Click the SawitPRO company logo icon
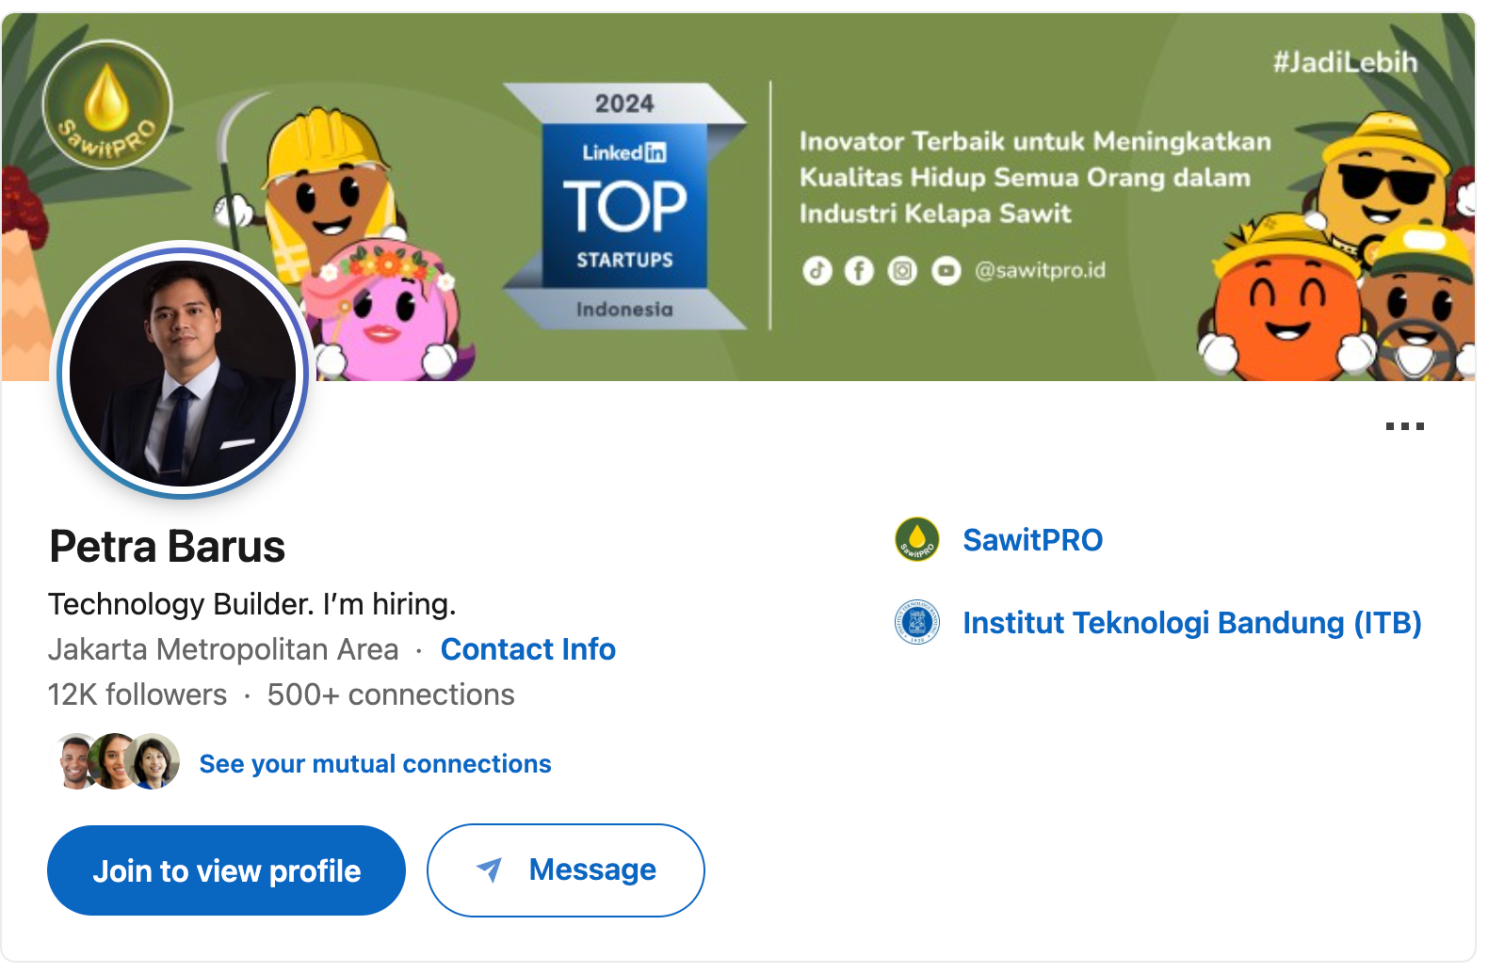The height and width of the screenshot is (973, 1488). [x=917, y=540]
